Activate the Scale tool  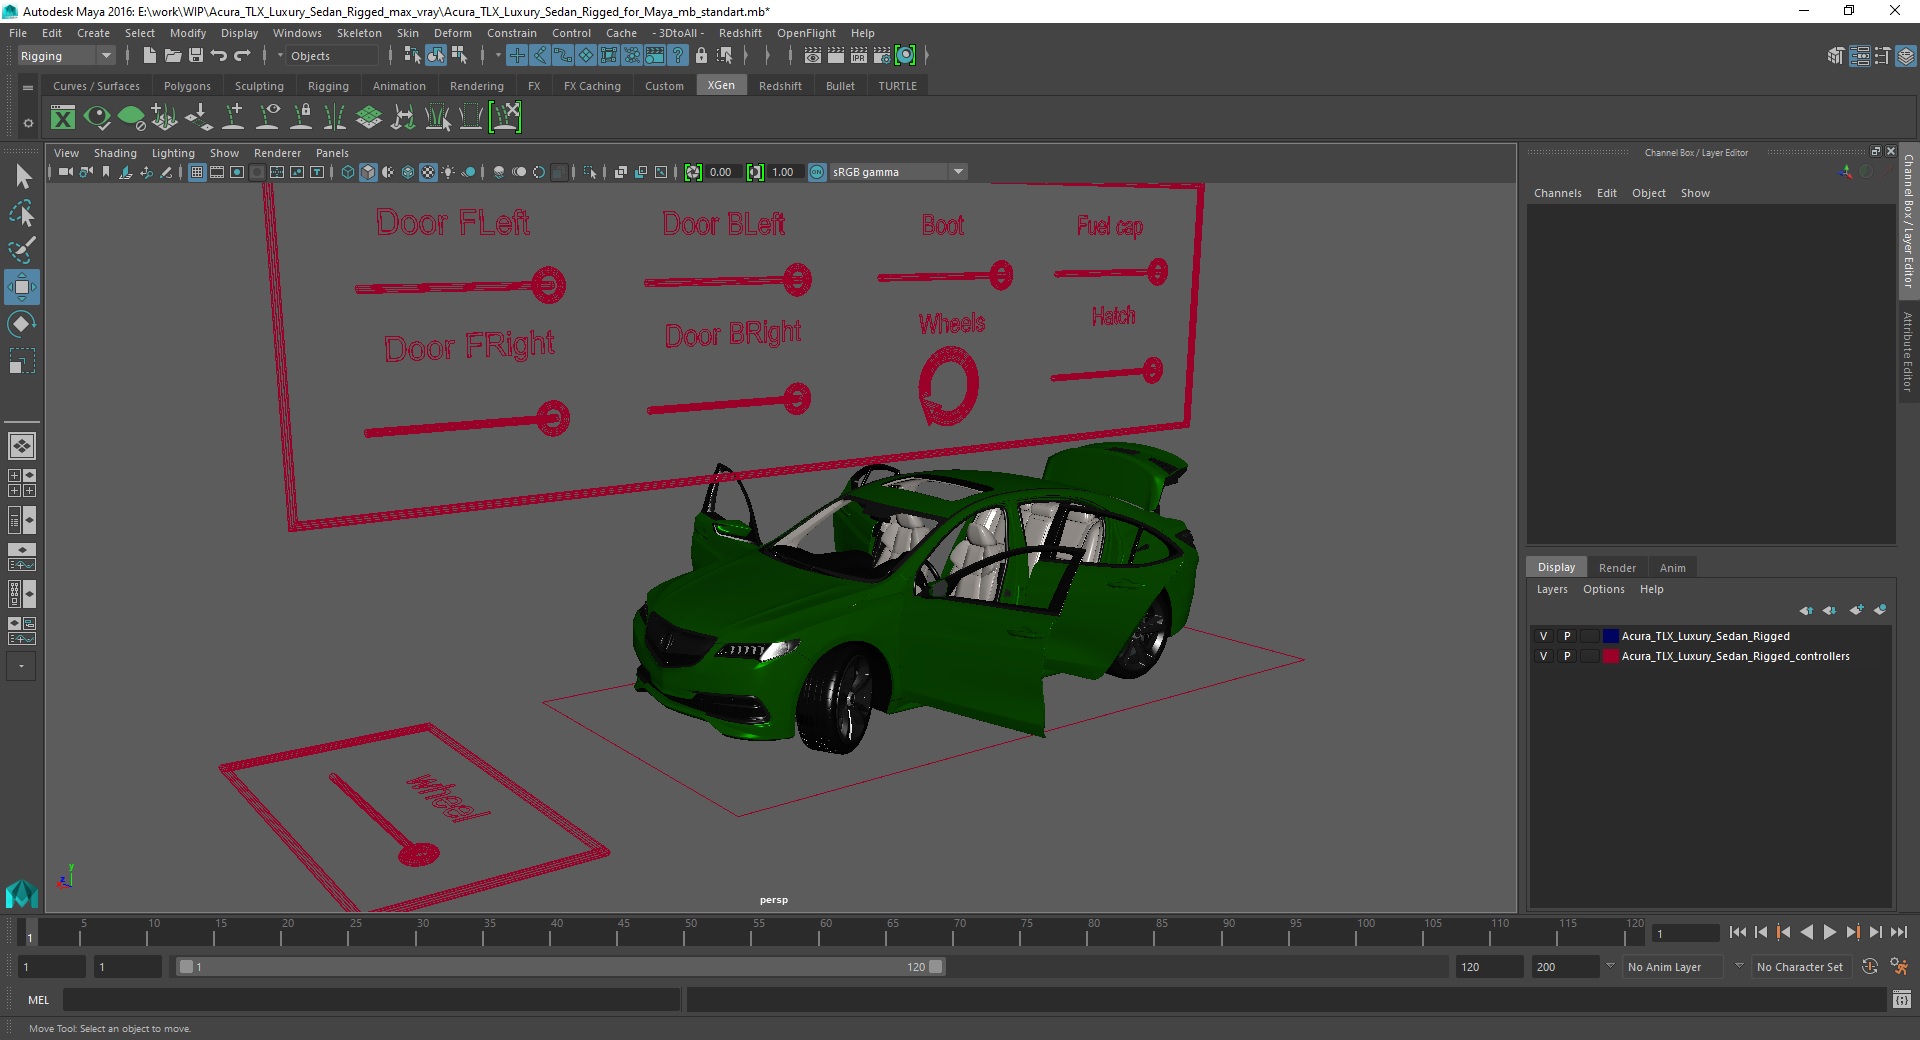coord(22,361)
